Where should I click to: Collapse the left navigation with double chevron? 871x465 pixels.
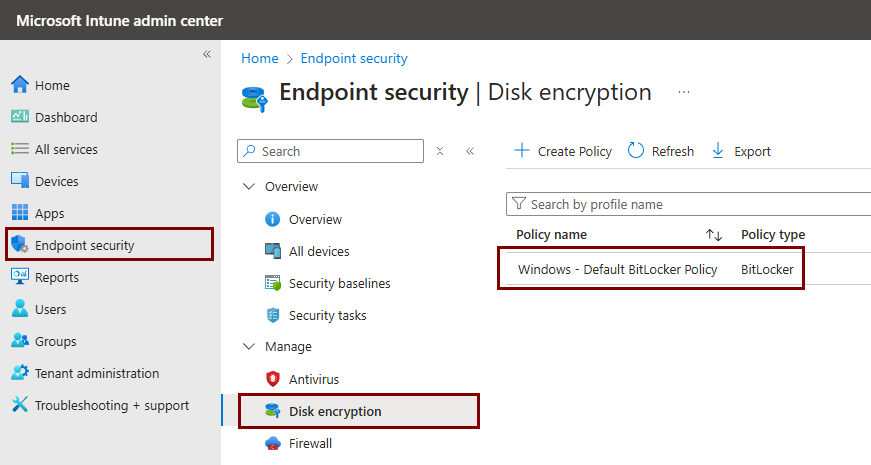207,54
